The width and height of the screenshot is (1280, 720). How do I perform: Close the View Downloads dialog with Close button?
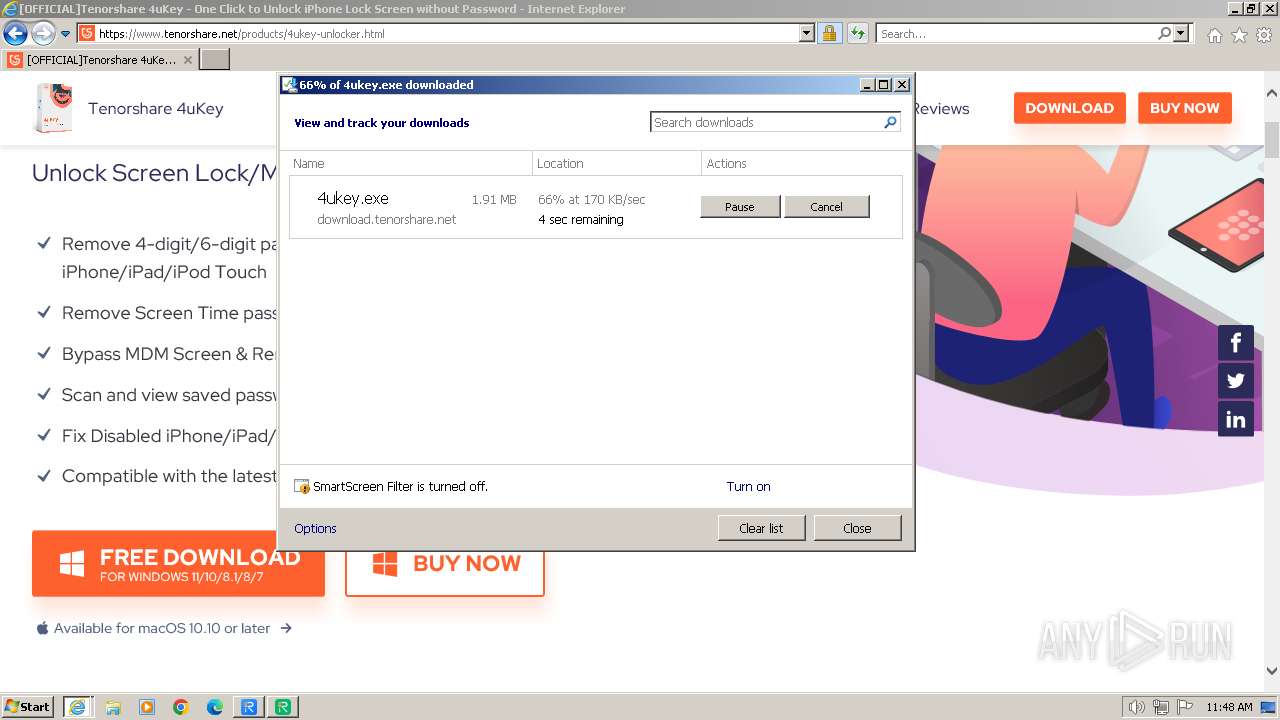(857, 528)
